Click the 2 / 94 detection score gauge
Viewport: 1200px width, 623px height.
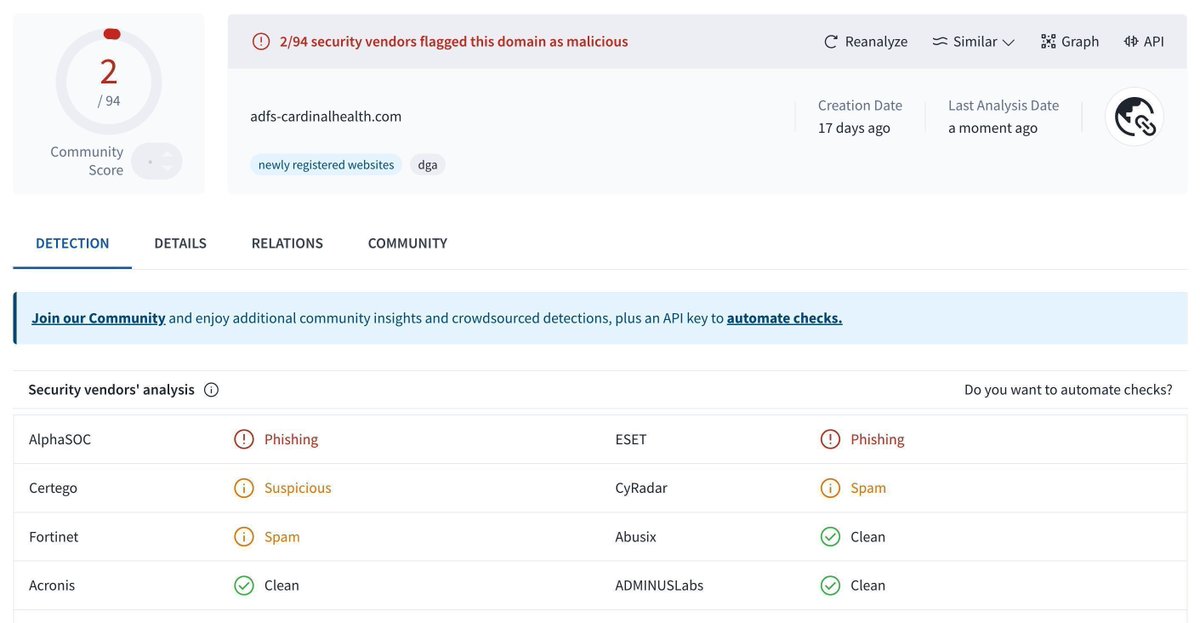pos(108,81)
